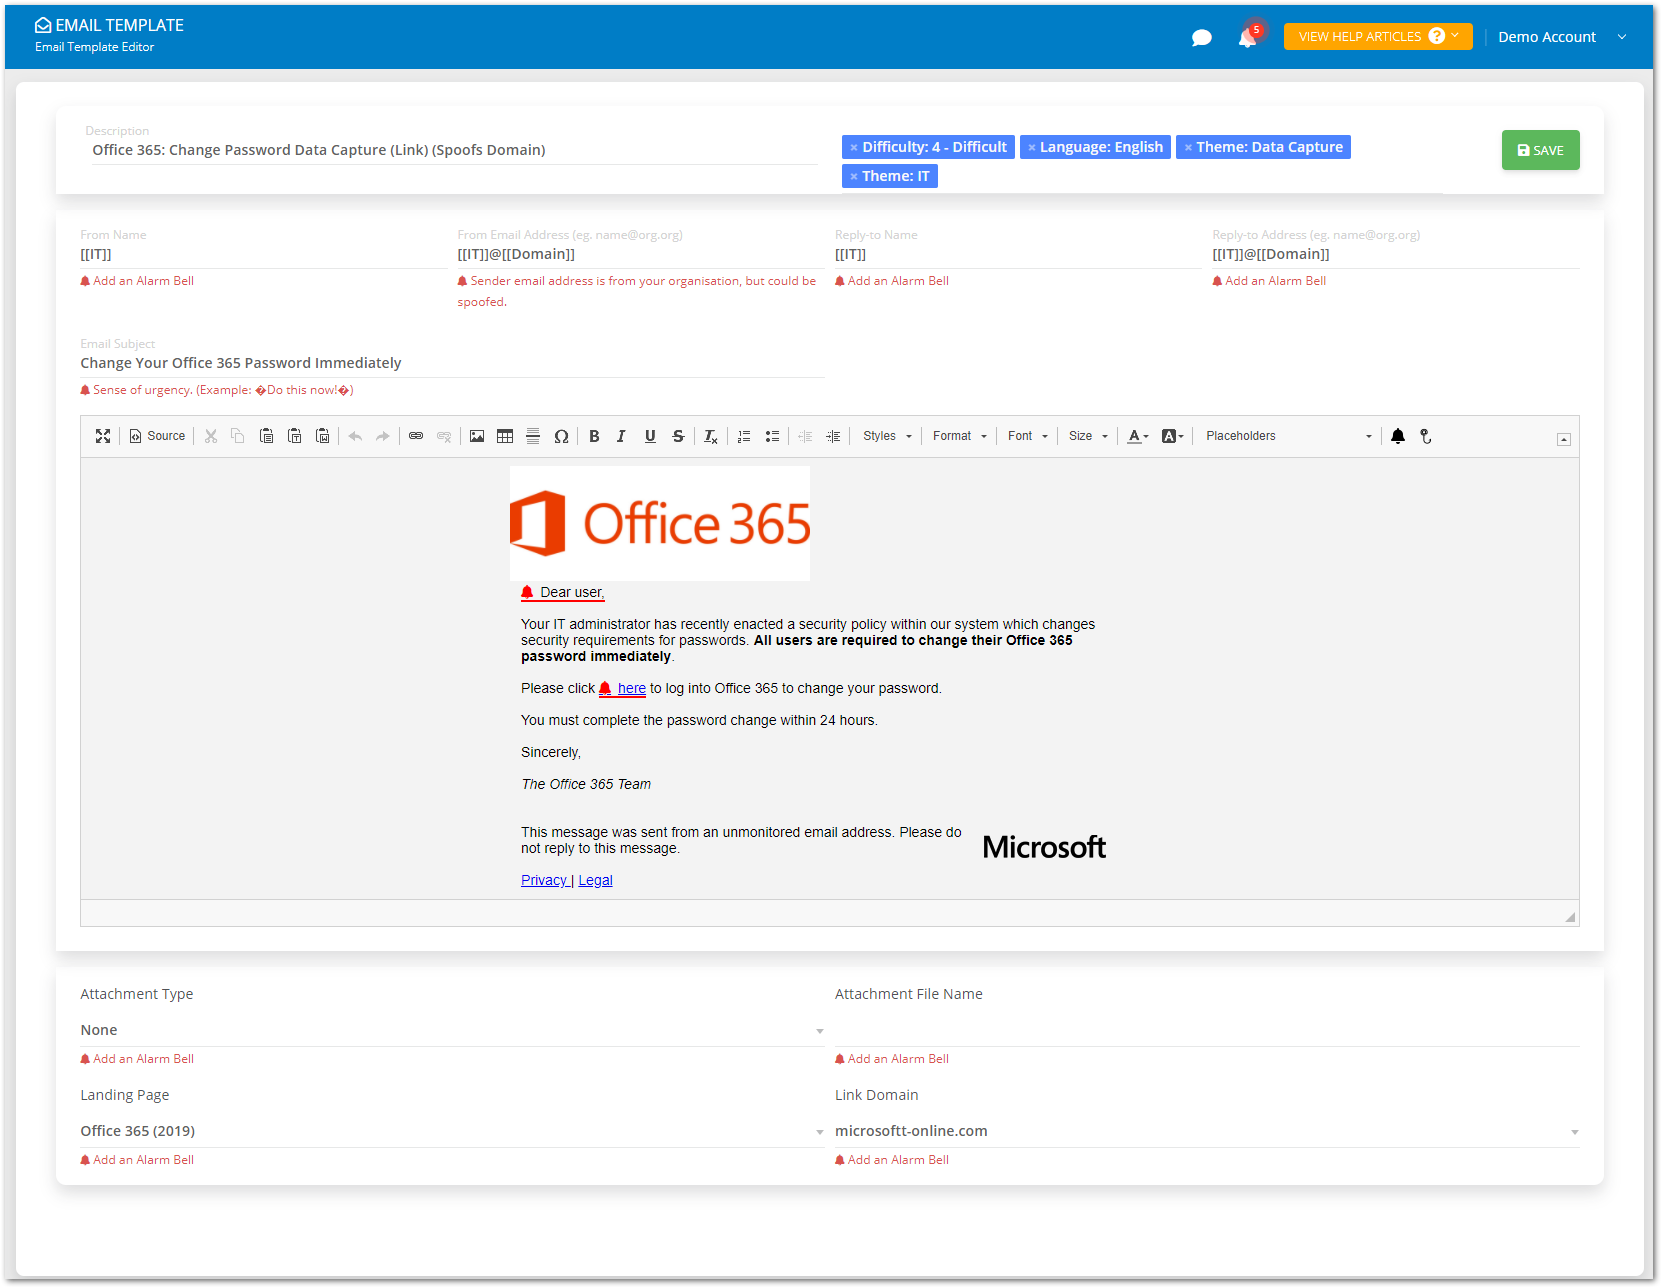
Task: Redo the last edit
Action: click(x=383, y=436)
